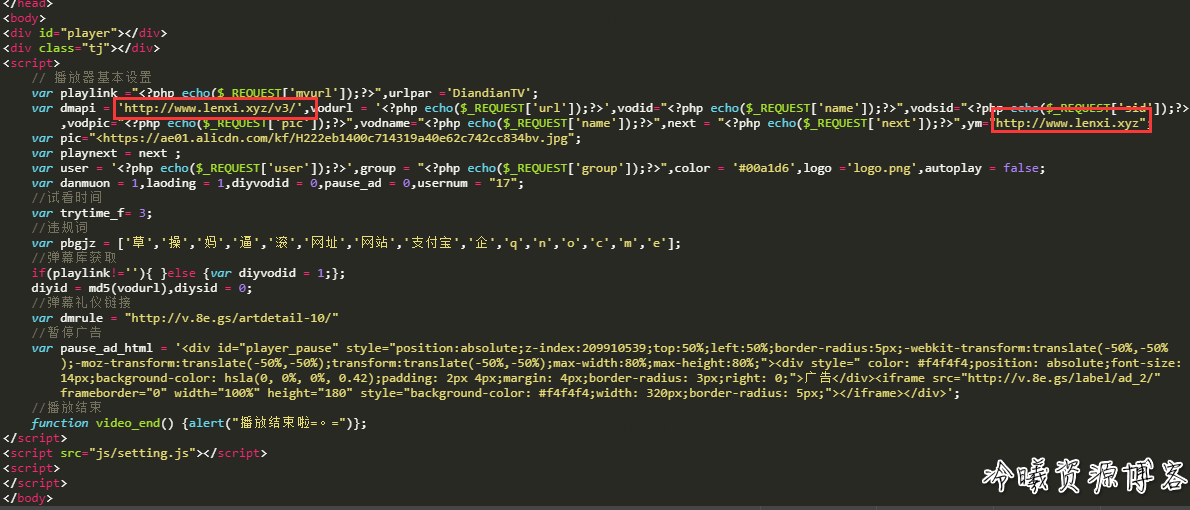Click the usernum value "17"

point(502,183)
